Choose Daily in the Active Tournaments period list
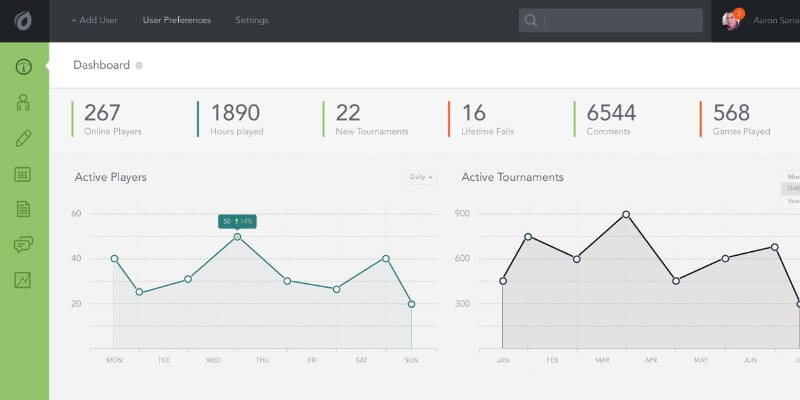Viewport: 800px width, 400px height. [793, 188]
